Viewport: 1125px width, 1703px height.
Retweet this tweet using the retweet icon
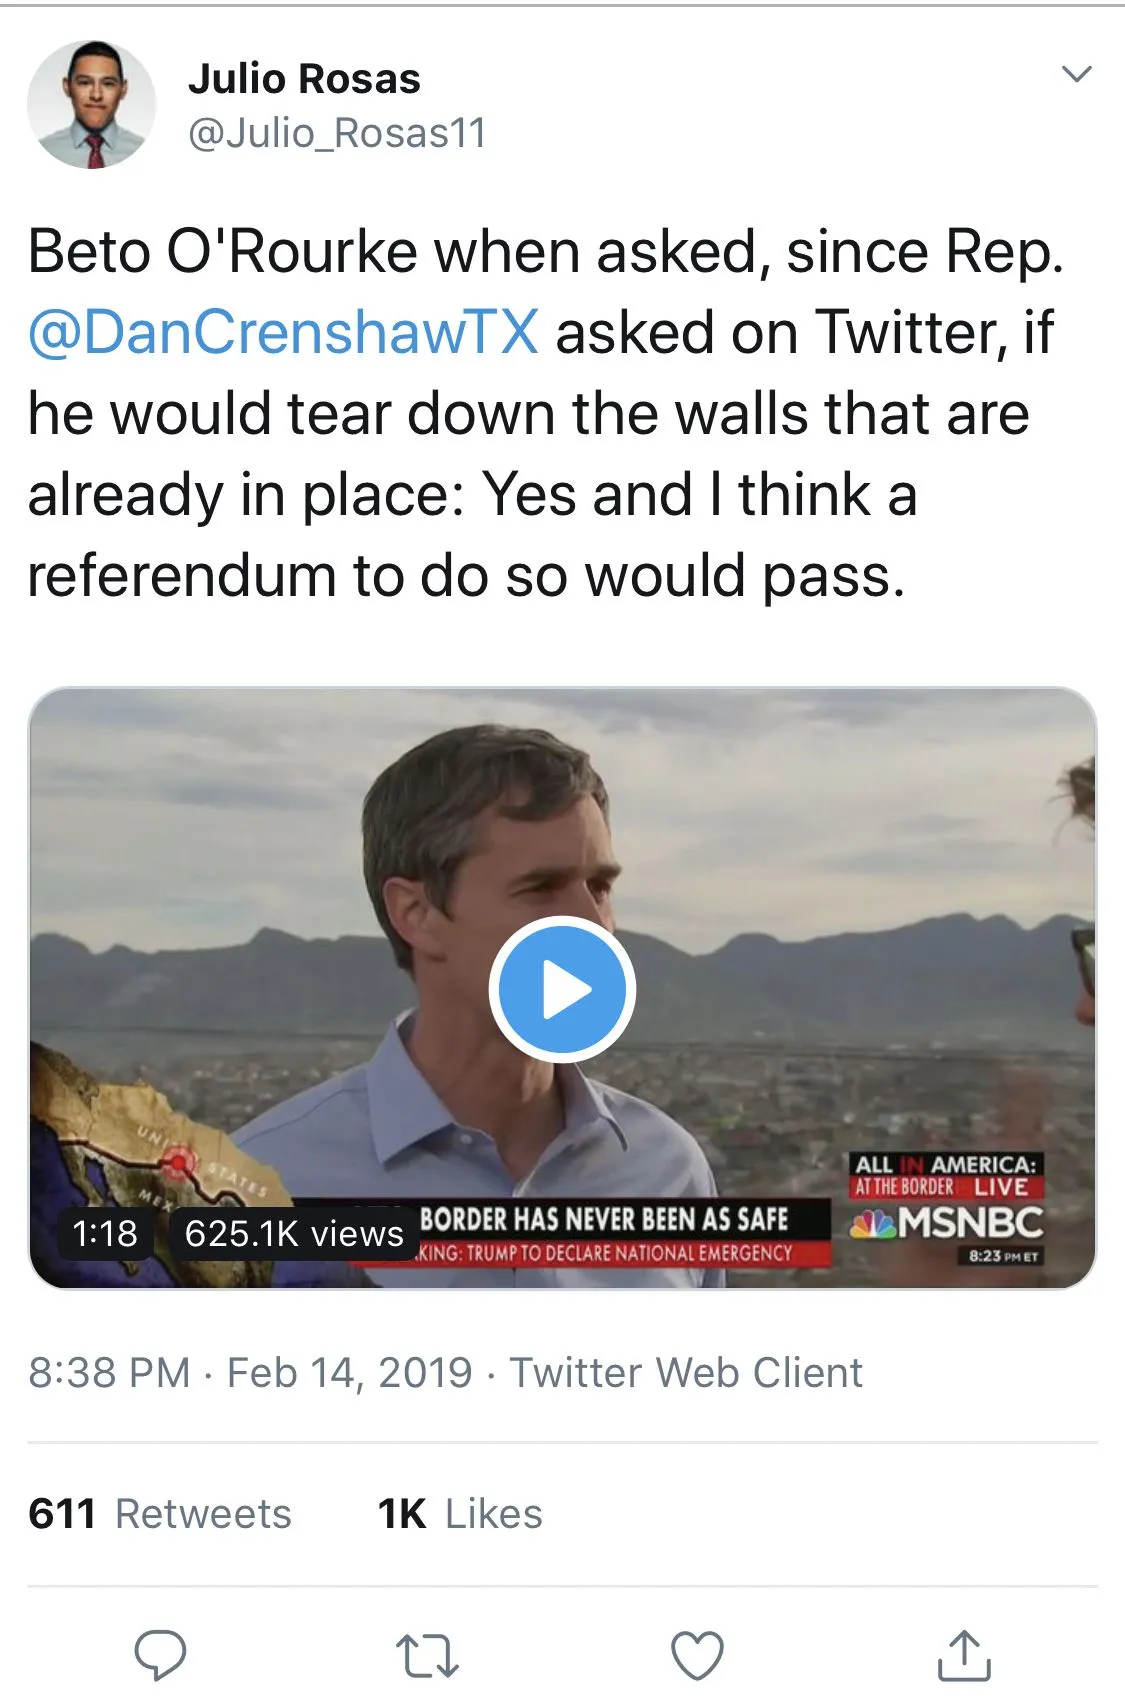click(427, 1655)
